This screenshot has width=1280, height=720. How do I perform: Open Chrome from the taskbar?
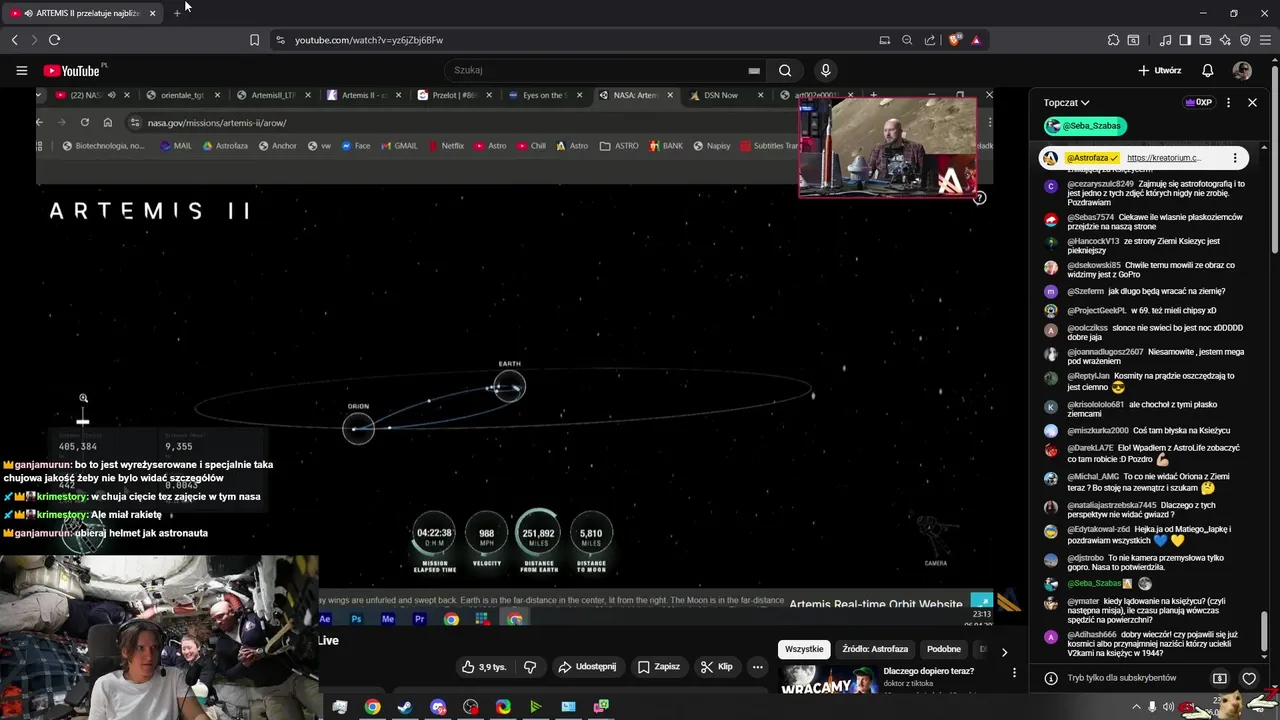click(372, 707)
